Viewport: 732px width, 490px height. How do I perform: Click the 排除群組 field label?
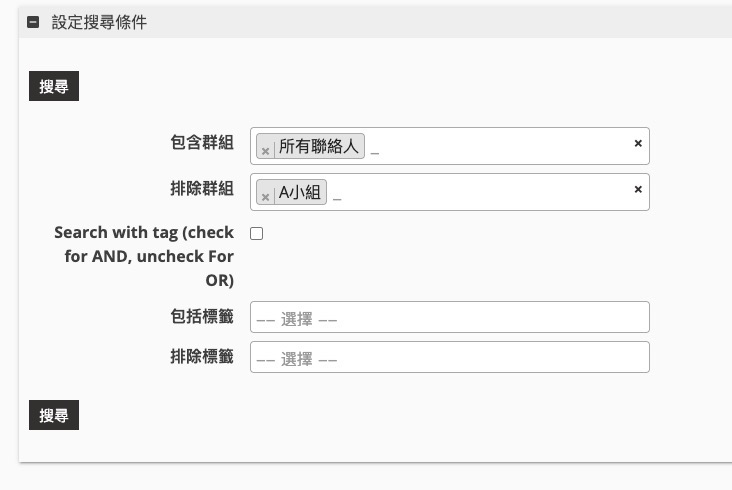click(x=202, y=189)
